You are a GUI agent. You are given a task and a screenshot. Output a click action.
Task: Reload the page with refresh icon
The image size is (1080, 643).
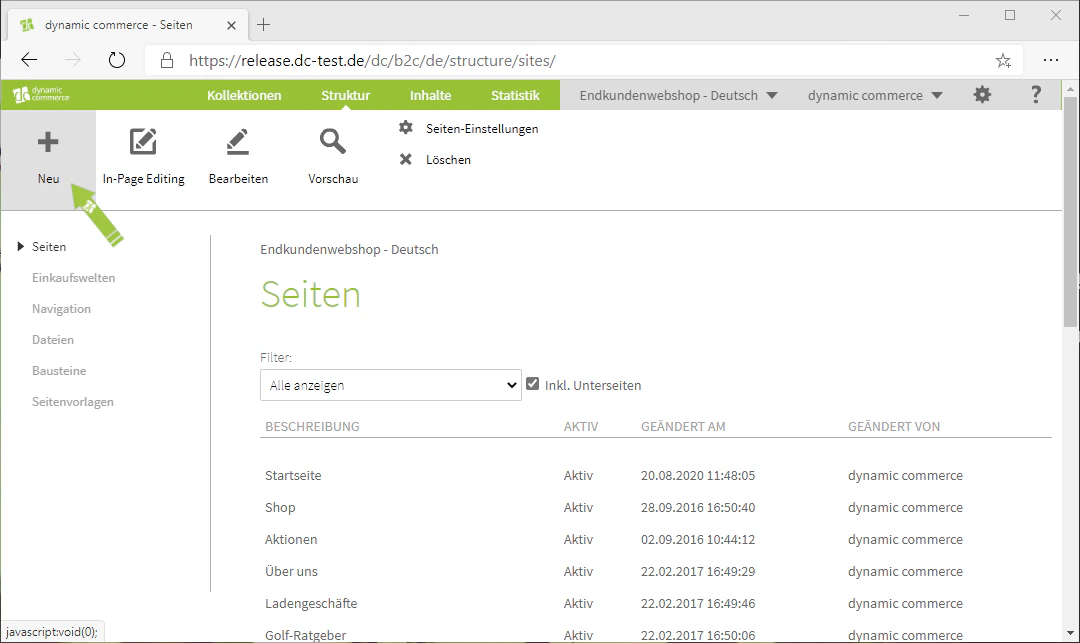point(117,61)
